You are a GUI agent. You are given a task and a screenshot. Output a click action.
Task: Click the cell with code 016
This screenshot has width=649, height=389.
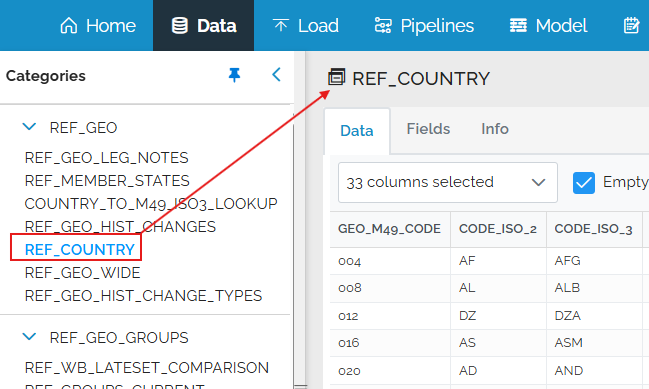[389, 343]
